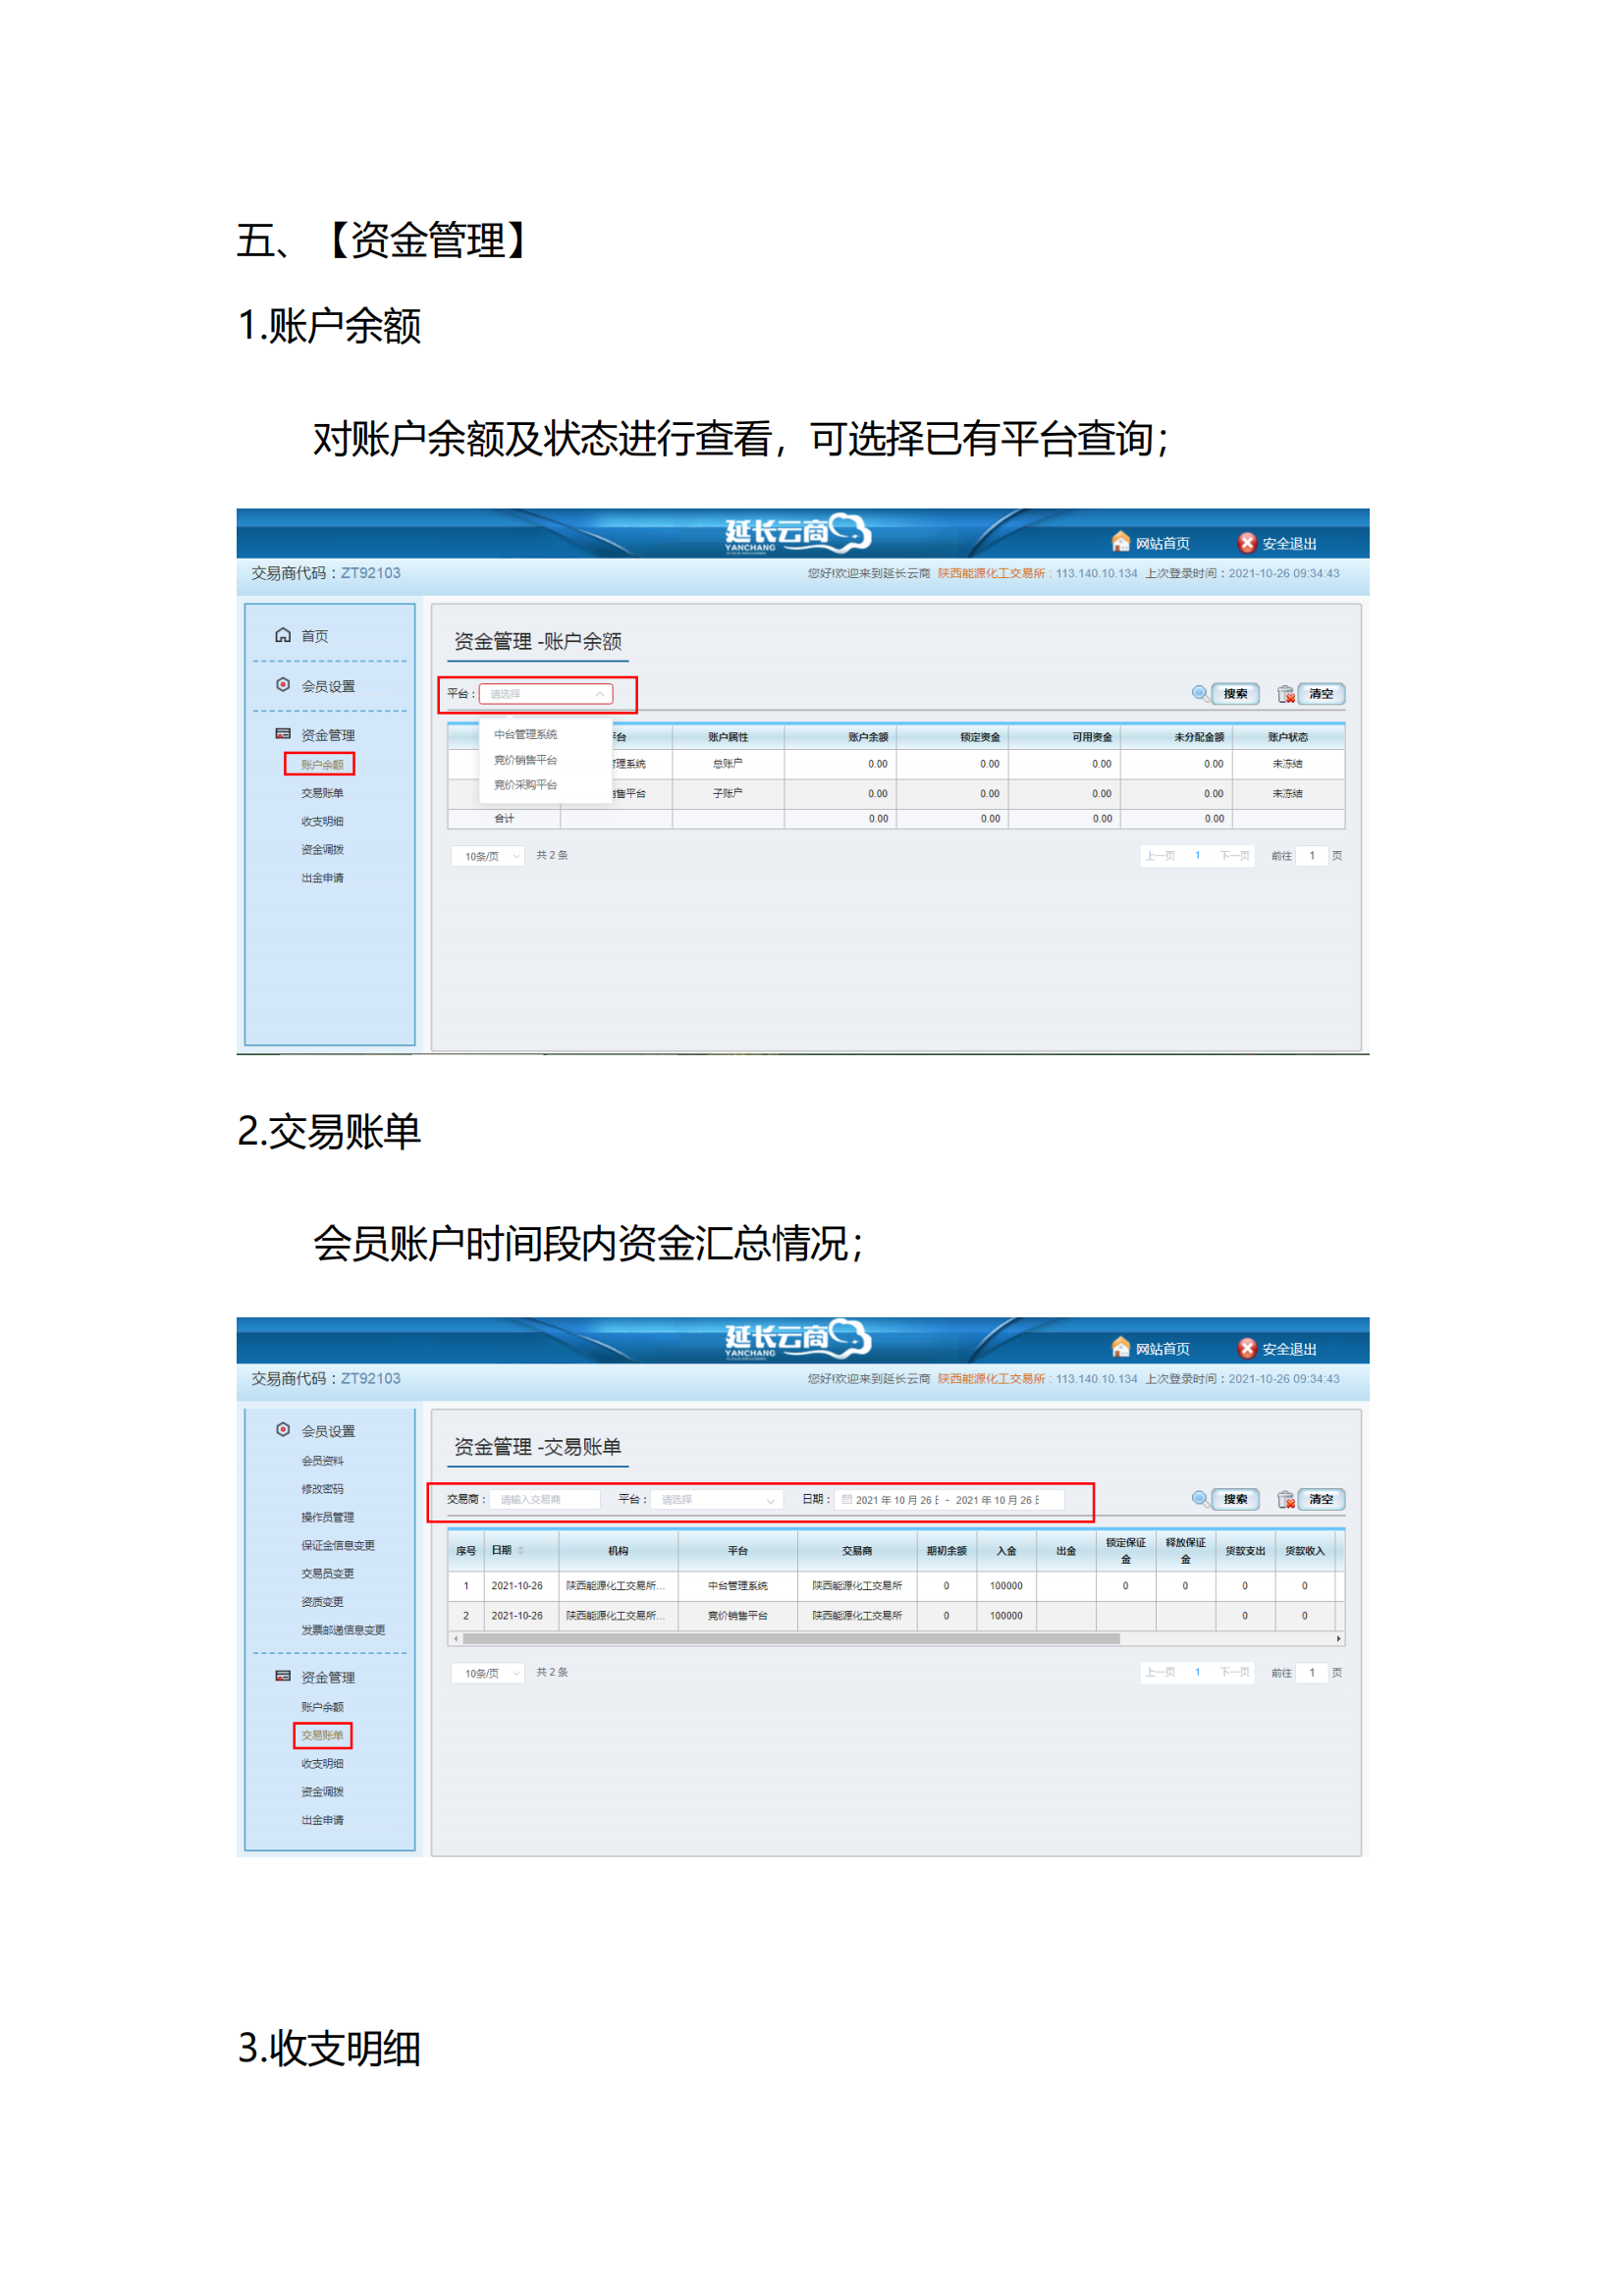Open 修改密码 in 交易账单 screenshot sidebar

[322, 1488]
